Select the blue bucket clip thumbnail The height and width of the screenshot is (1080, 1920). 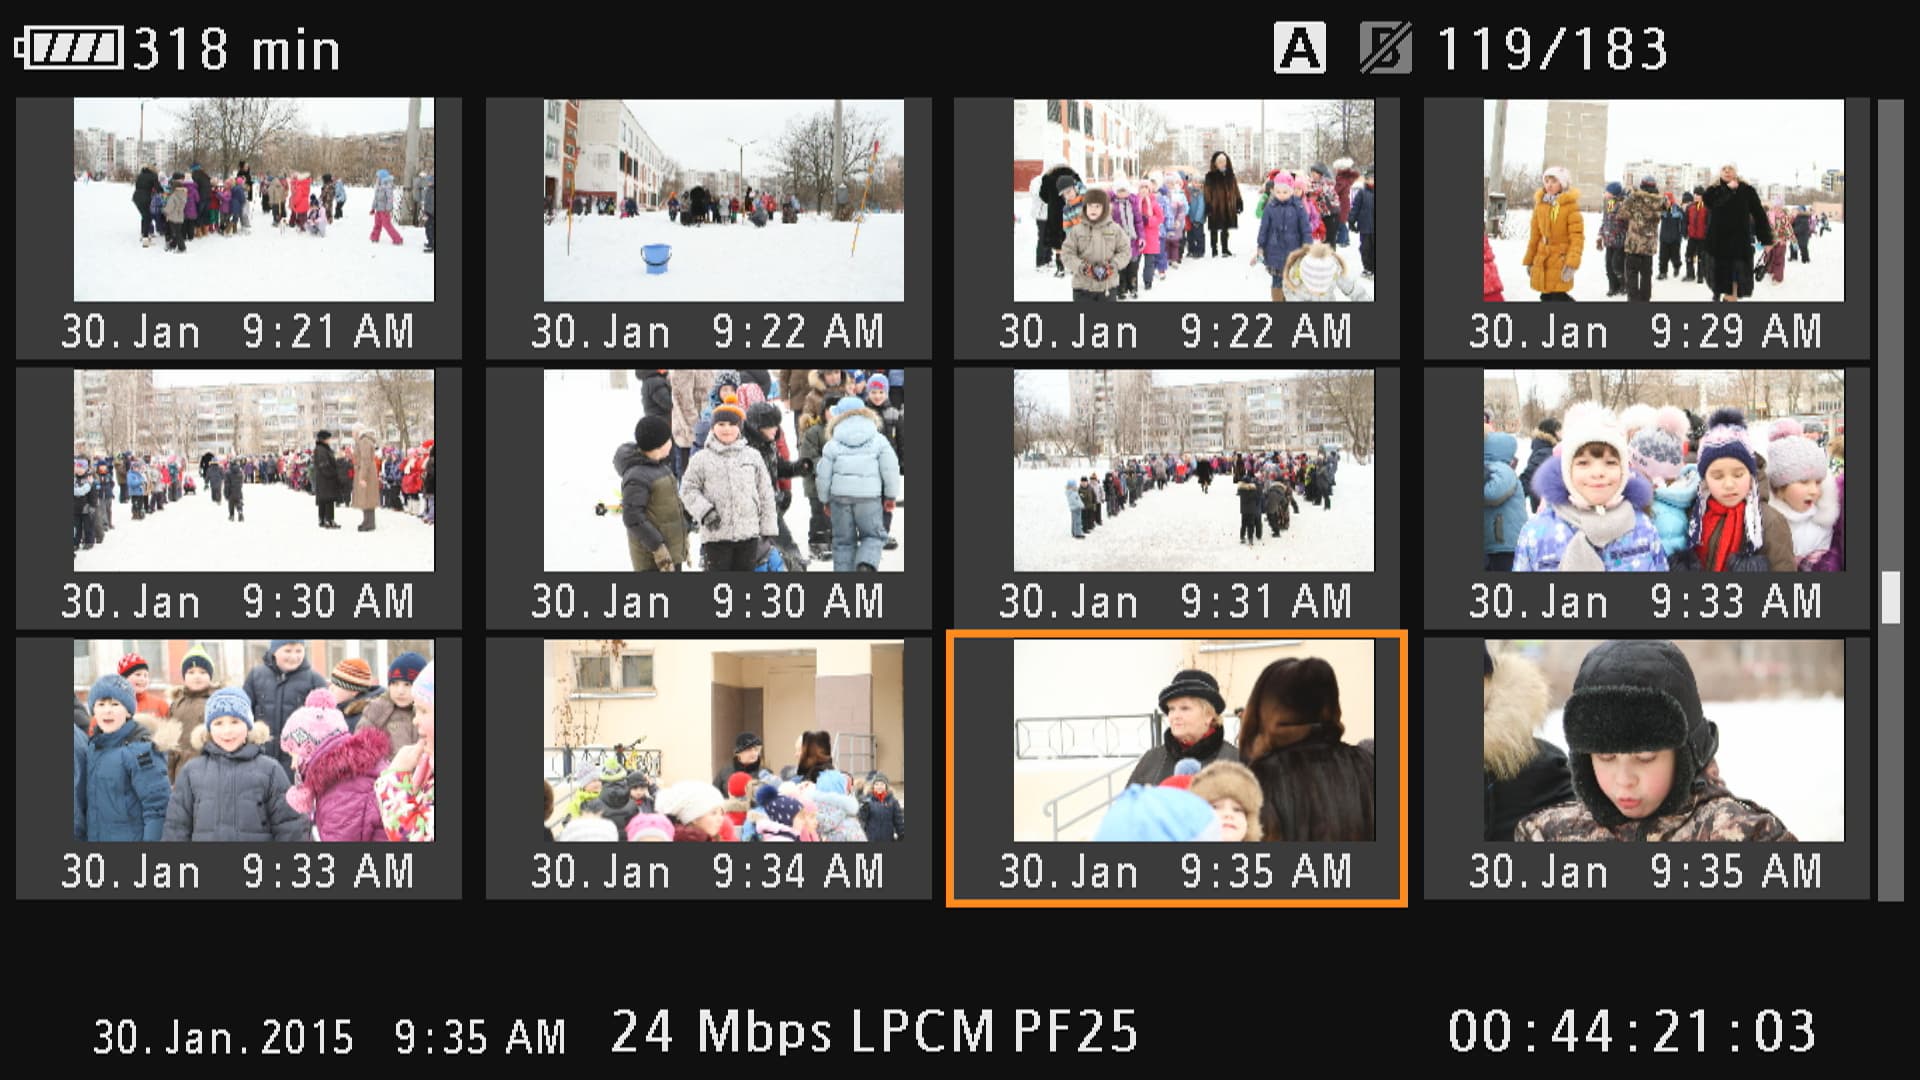(x=709, y=228)
